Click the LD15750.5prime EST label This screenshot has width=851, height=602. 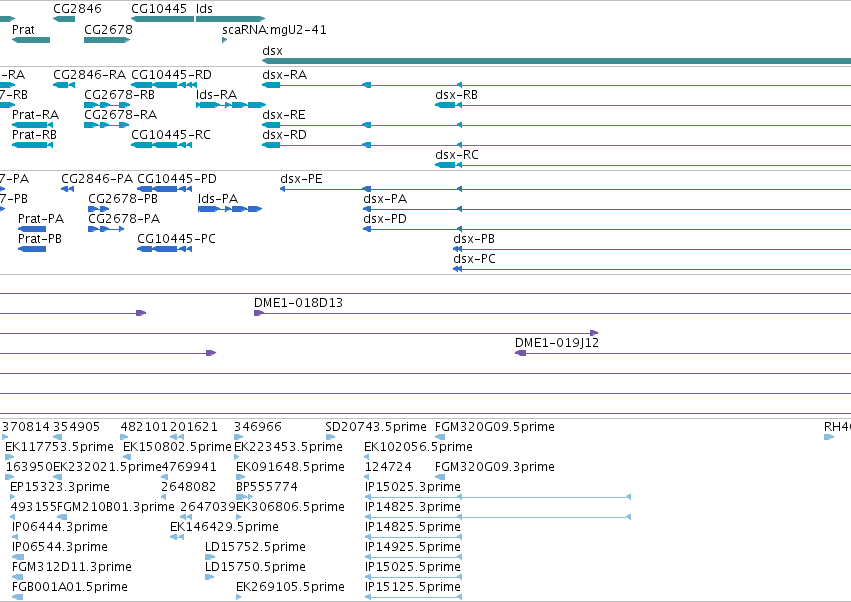[255, 568]
